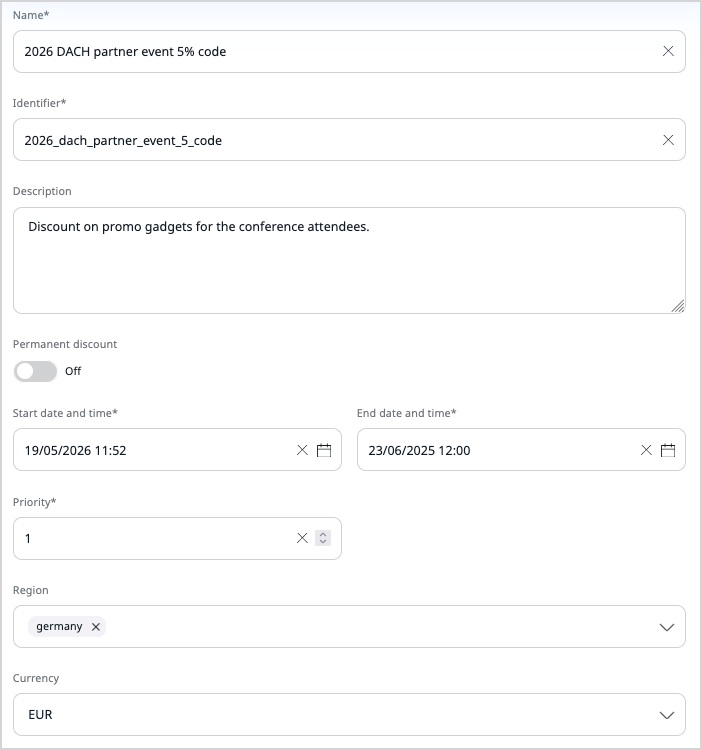Remove the germany region tag
This screenshot has height=750, width=702.
pos(96,627)
